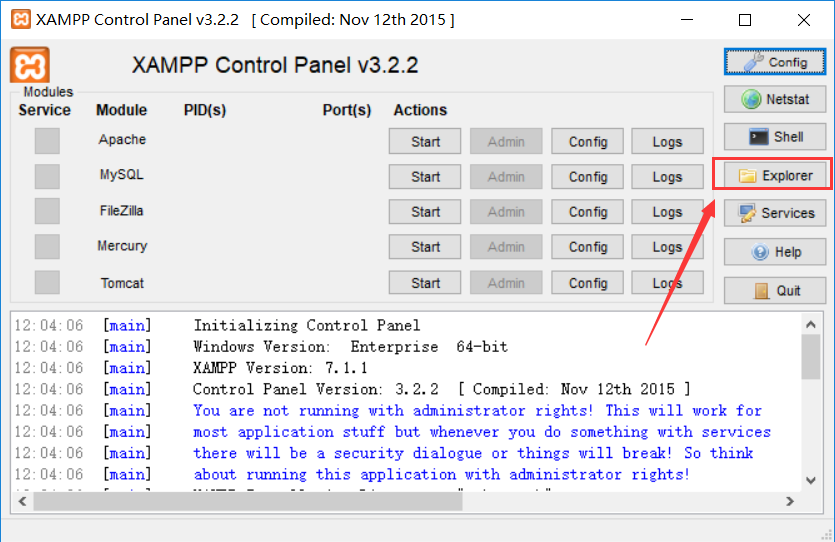Click the Tomcat module name
835x542 pixels.
[122, 283]
